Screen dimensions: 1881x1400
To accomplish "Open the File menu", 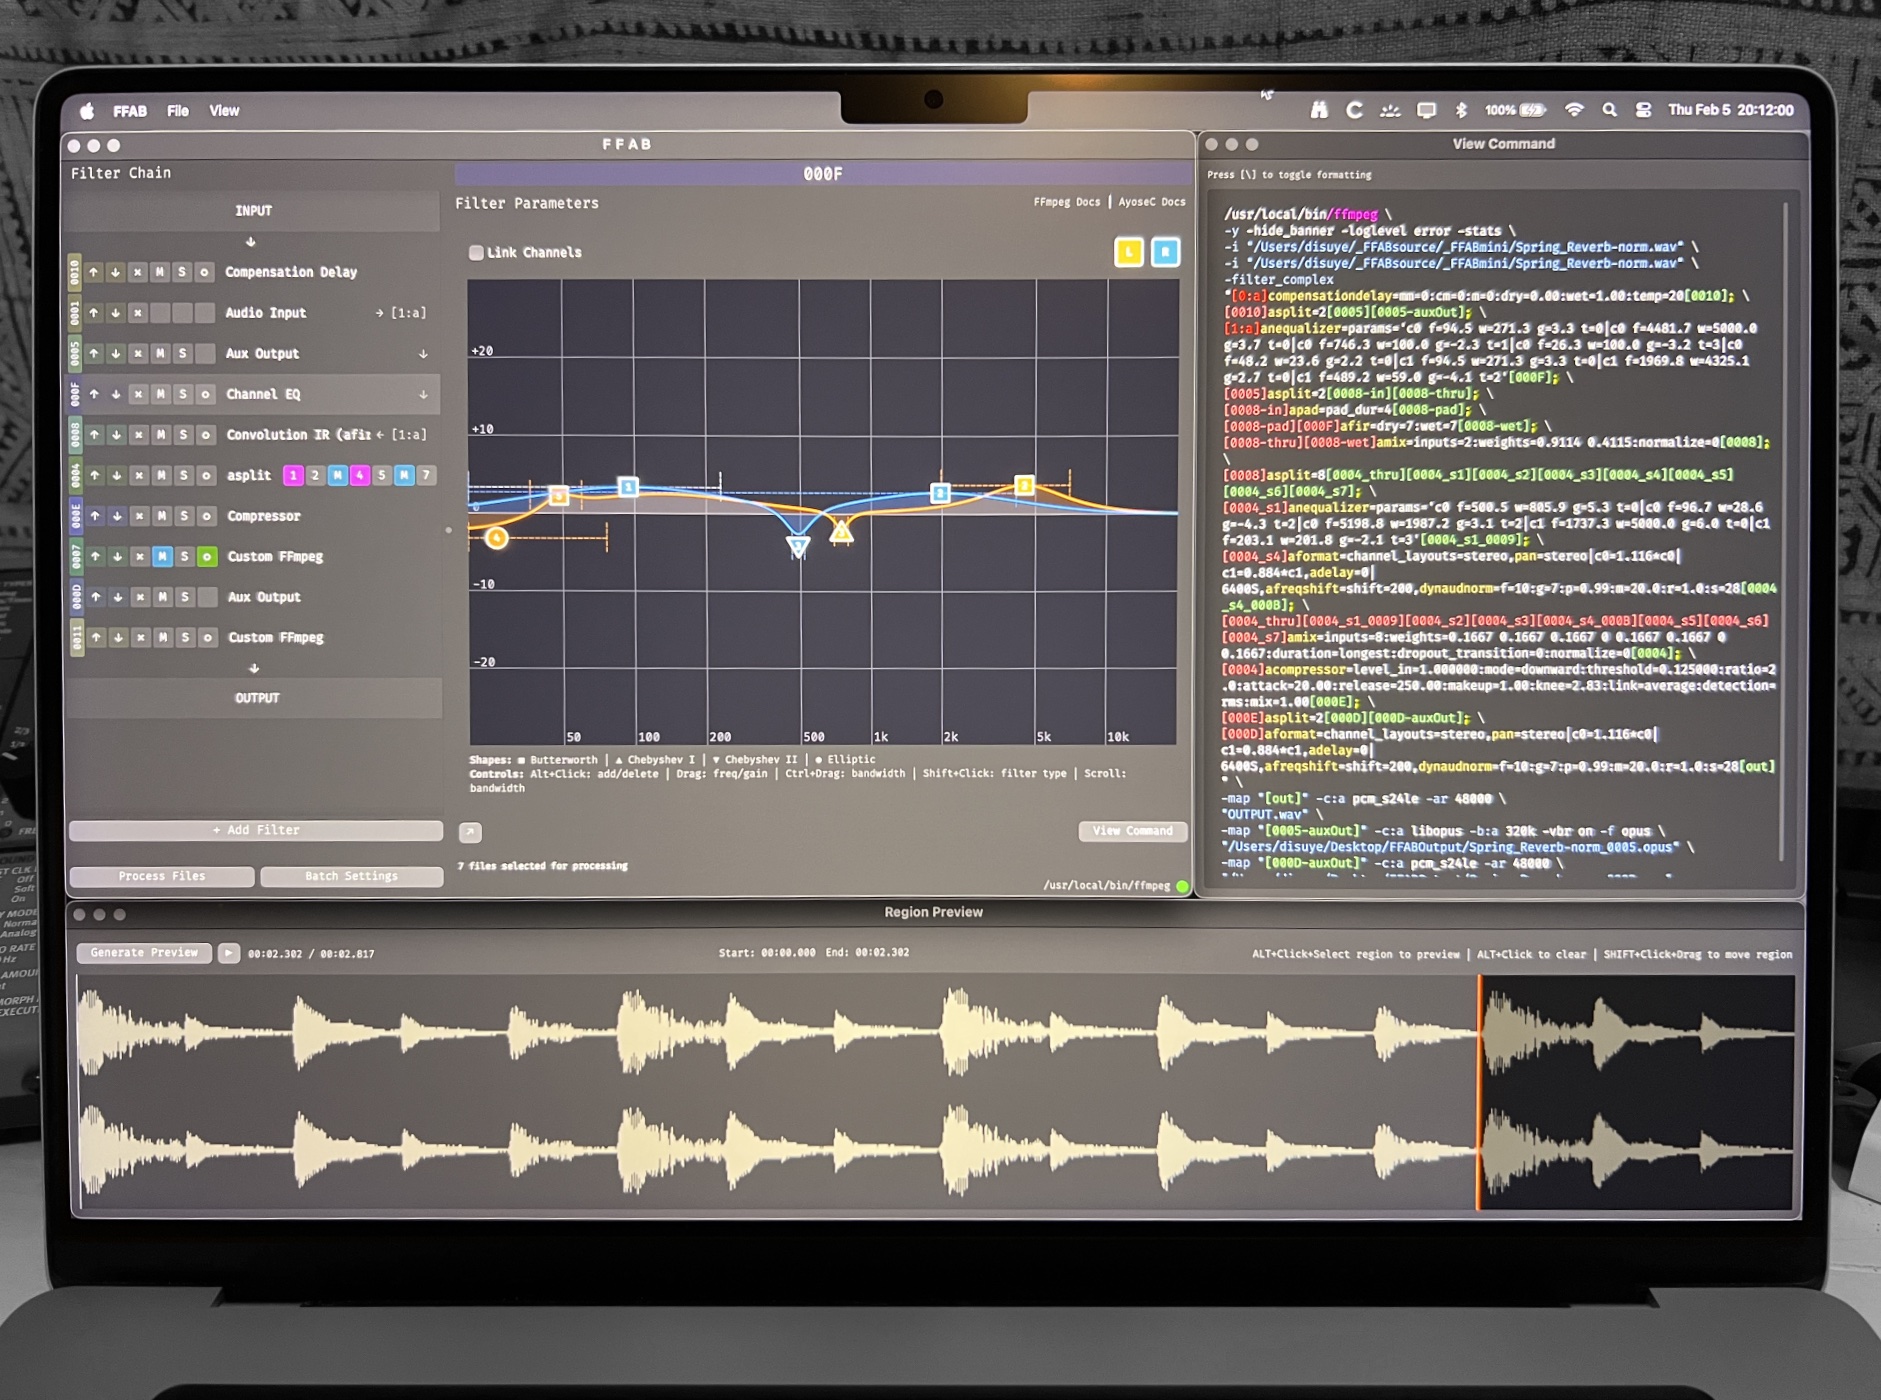I will tap(178, 111).
